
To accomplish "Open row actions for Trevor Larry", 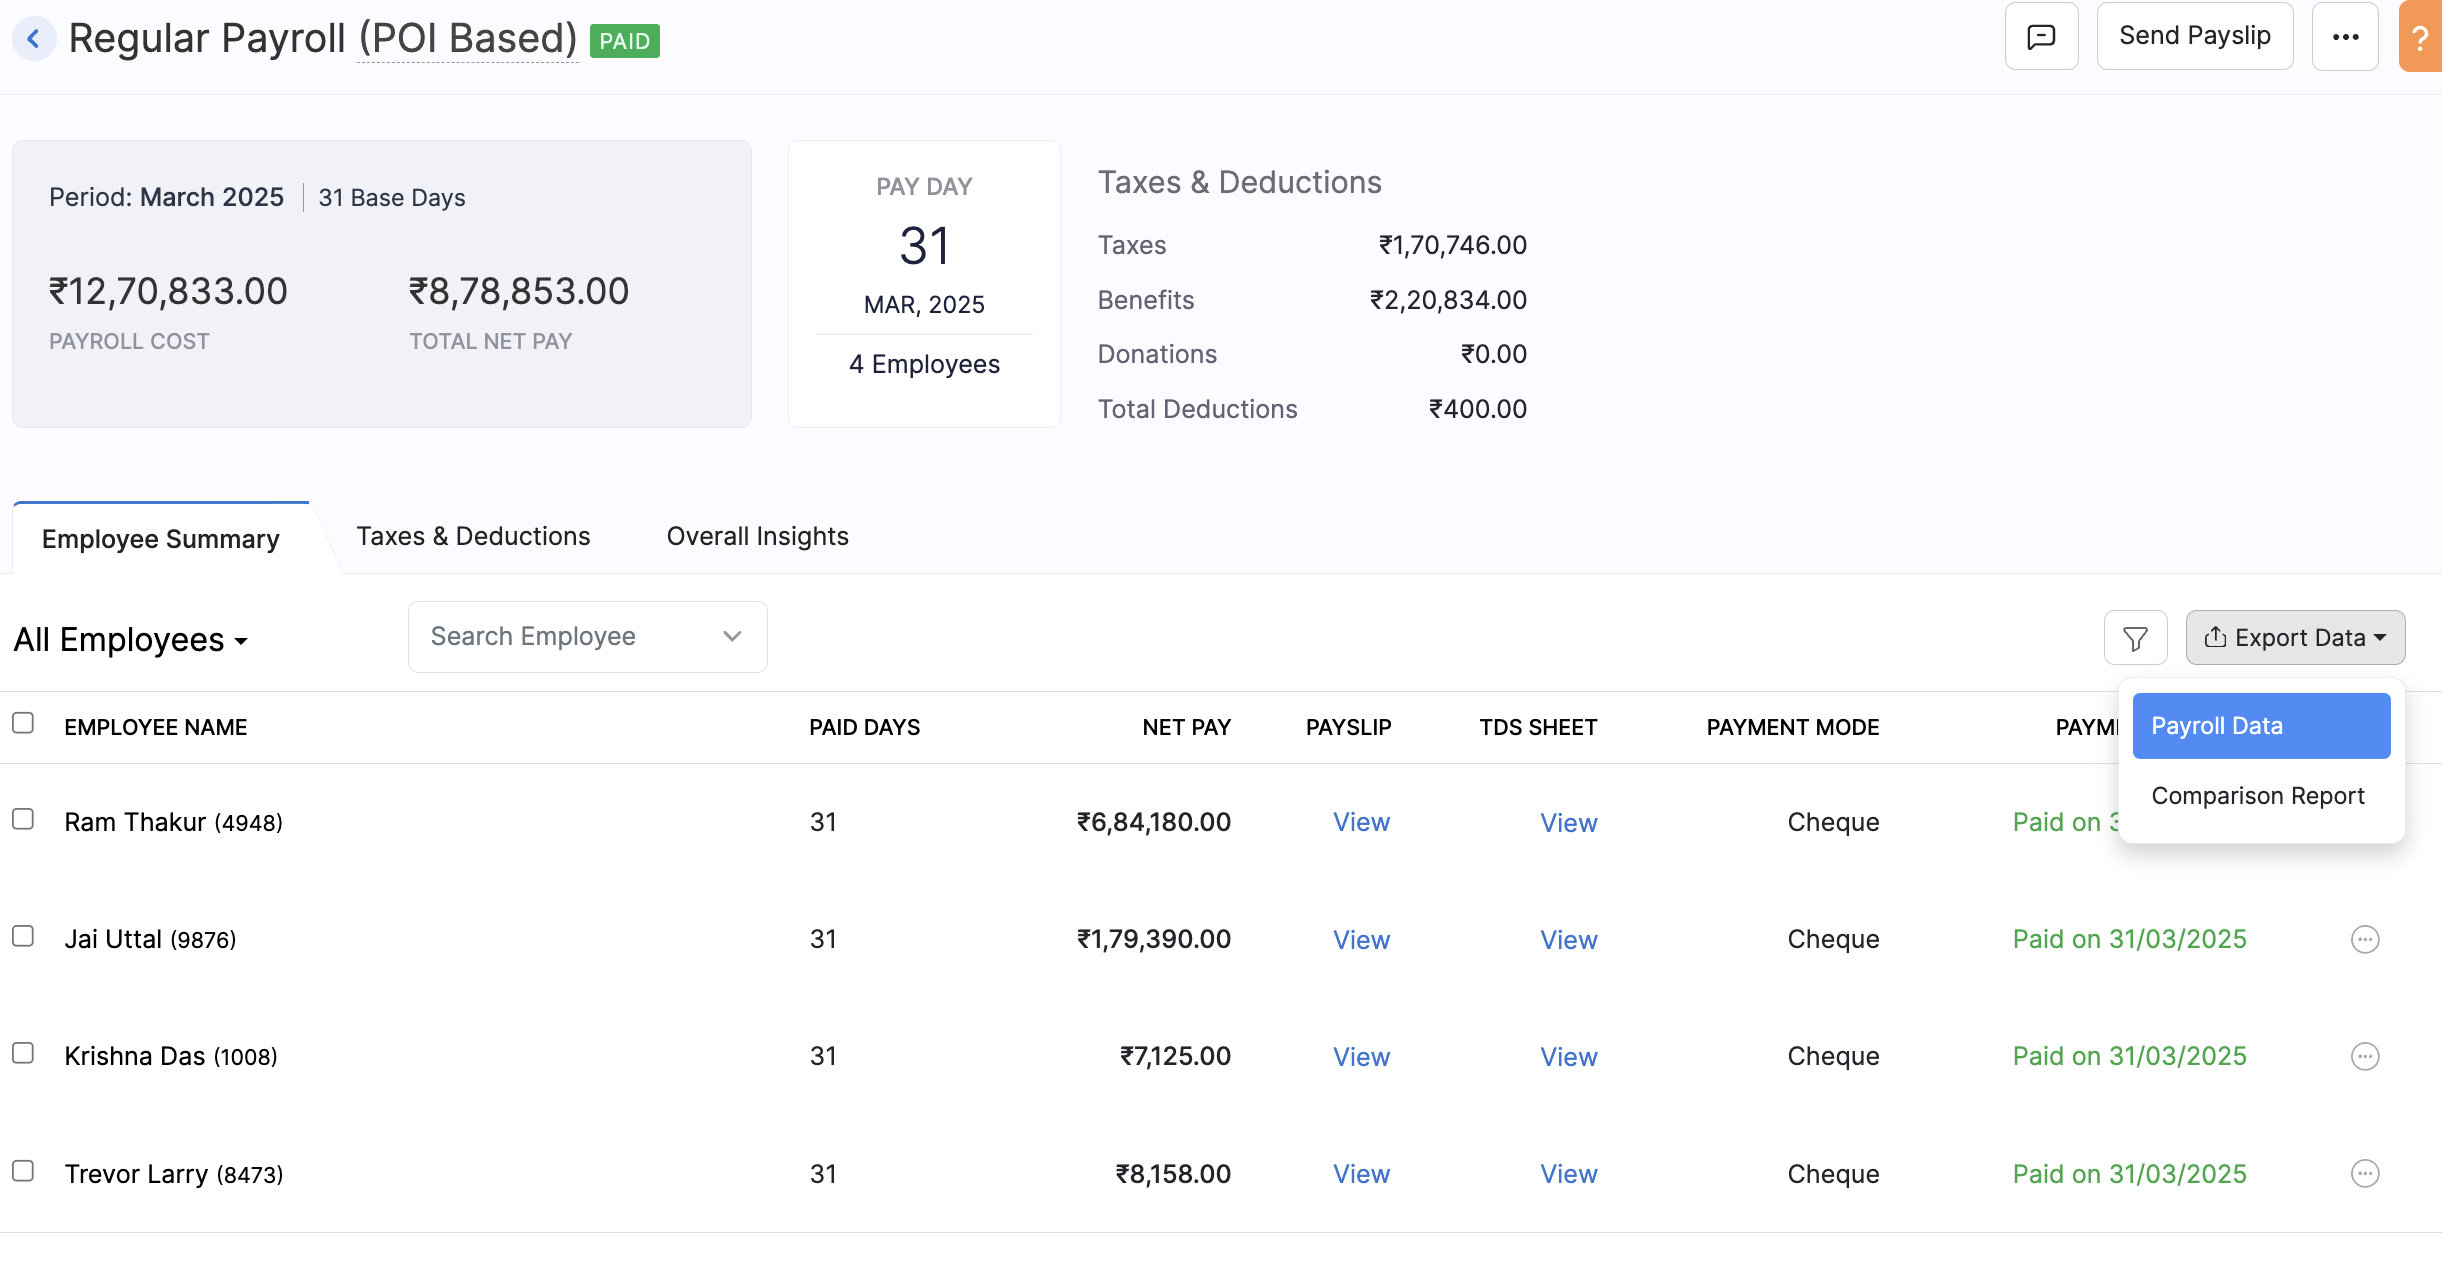I will coord(2364,1172).
